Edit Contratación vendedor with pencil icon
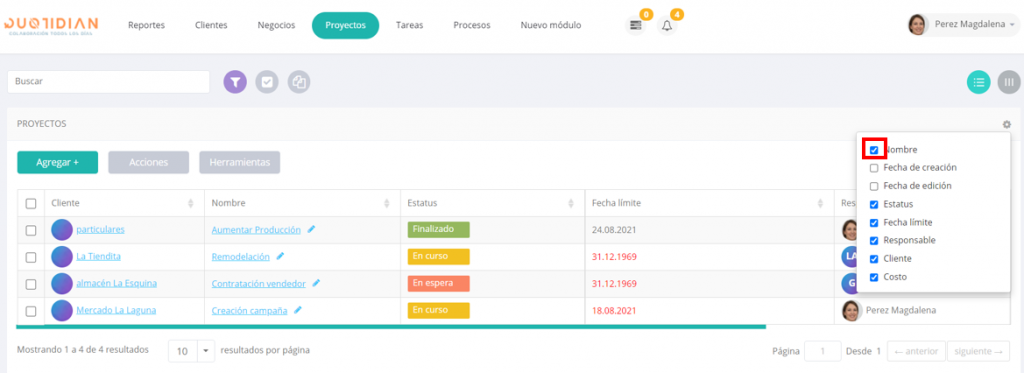 pos(316,283)
